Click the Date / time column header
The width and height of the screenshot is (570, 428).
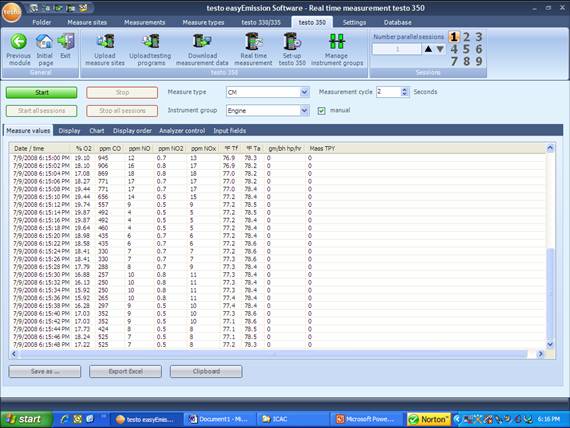(x=40, y=148)
